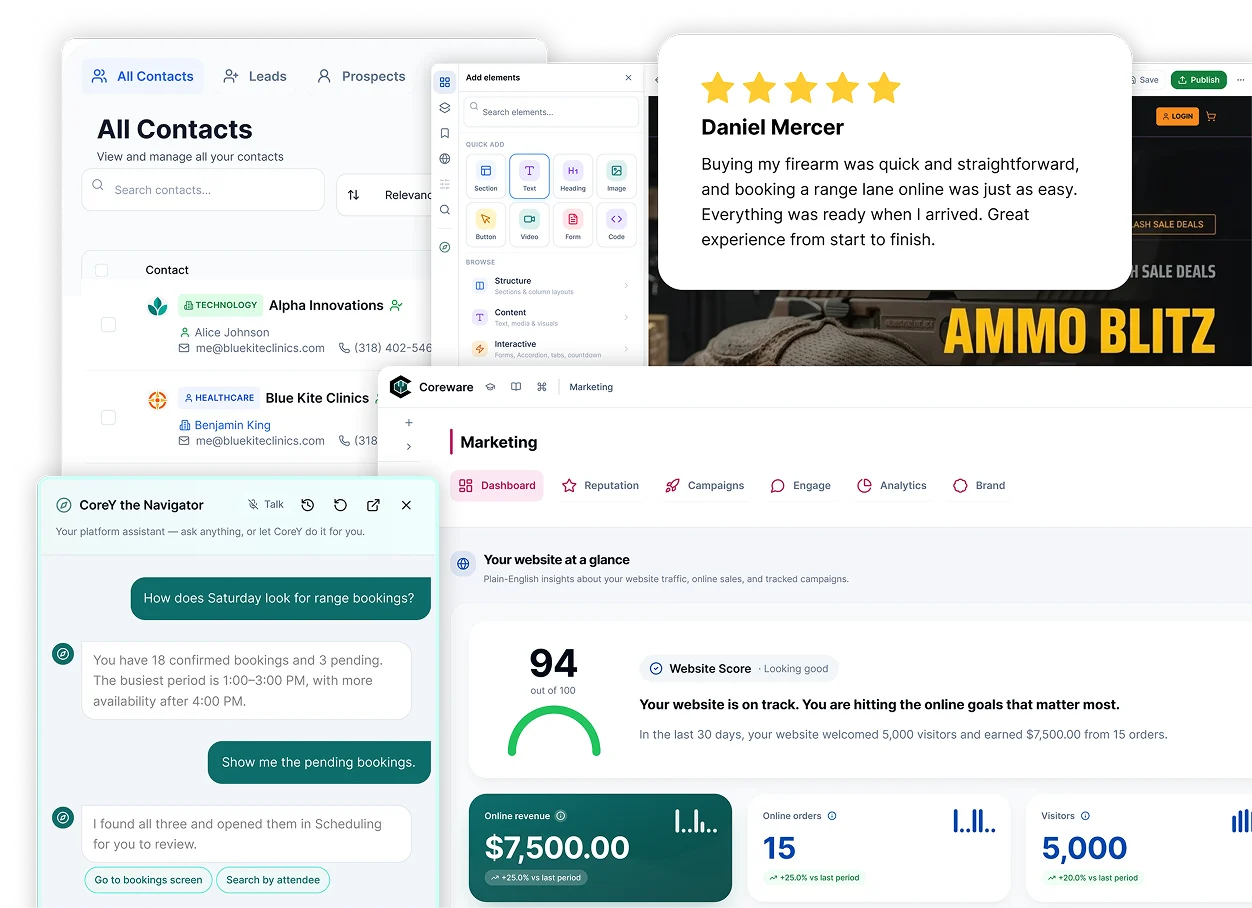Expand the Content browse category
The height and width of the screenshot is (908, 1252).
[x=552, y=317]
